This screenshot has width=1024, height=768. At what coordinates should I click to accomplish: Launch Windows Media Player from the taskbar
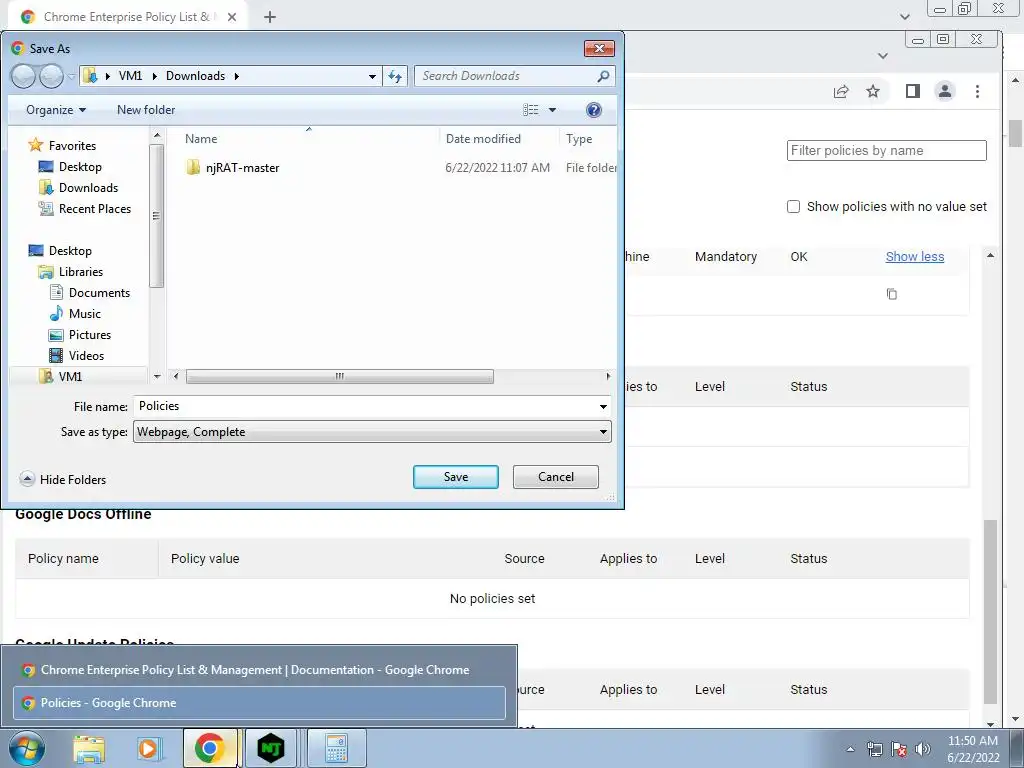[149, 748]
